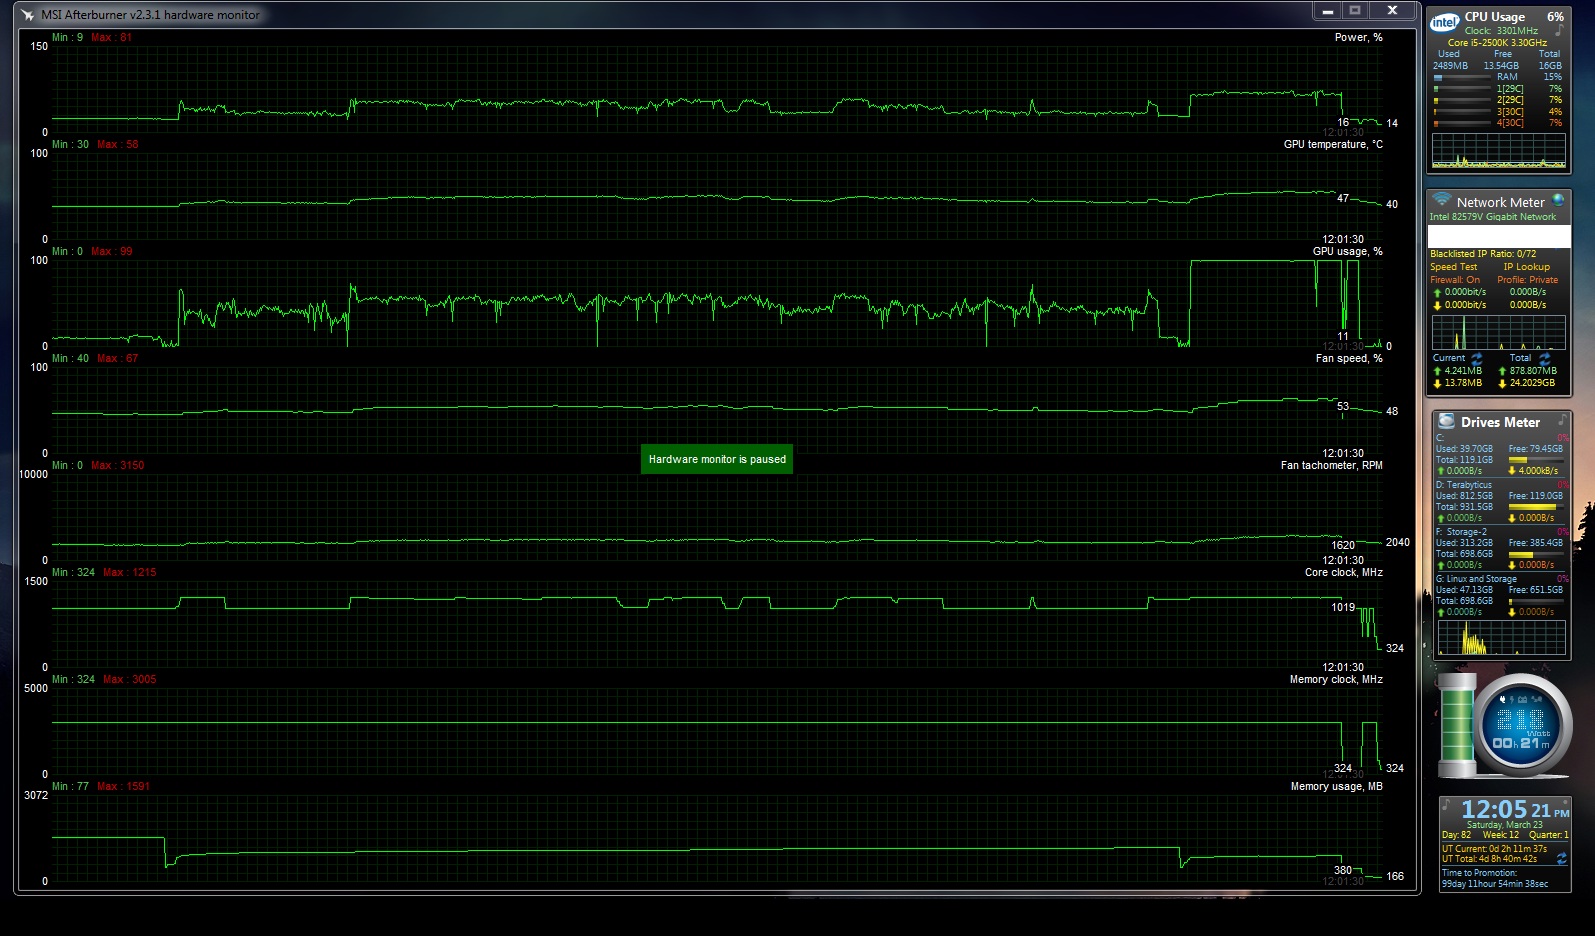Click the Profile: Private link
The height and width of the screenshot is (936, 1595).
coord(1527,280)
